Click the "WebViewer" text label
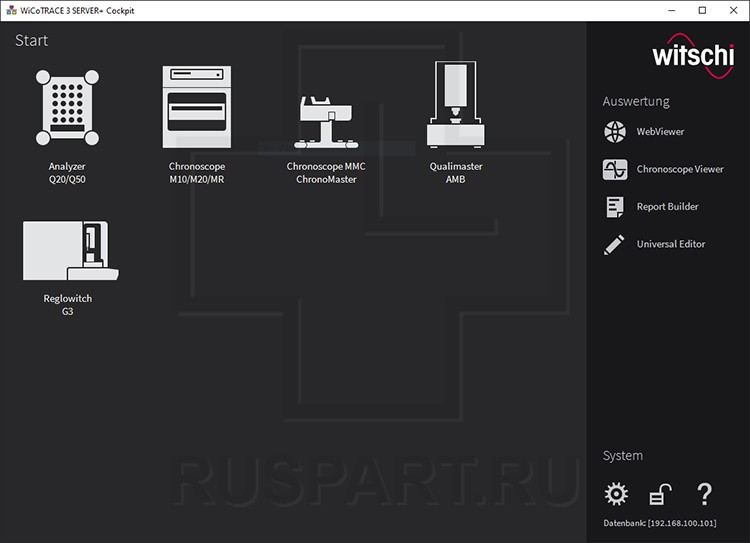 click(660, 131)
